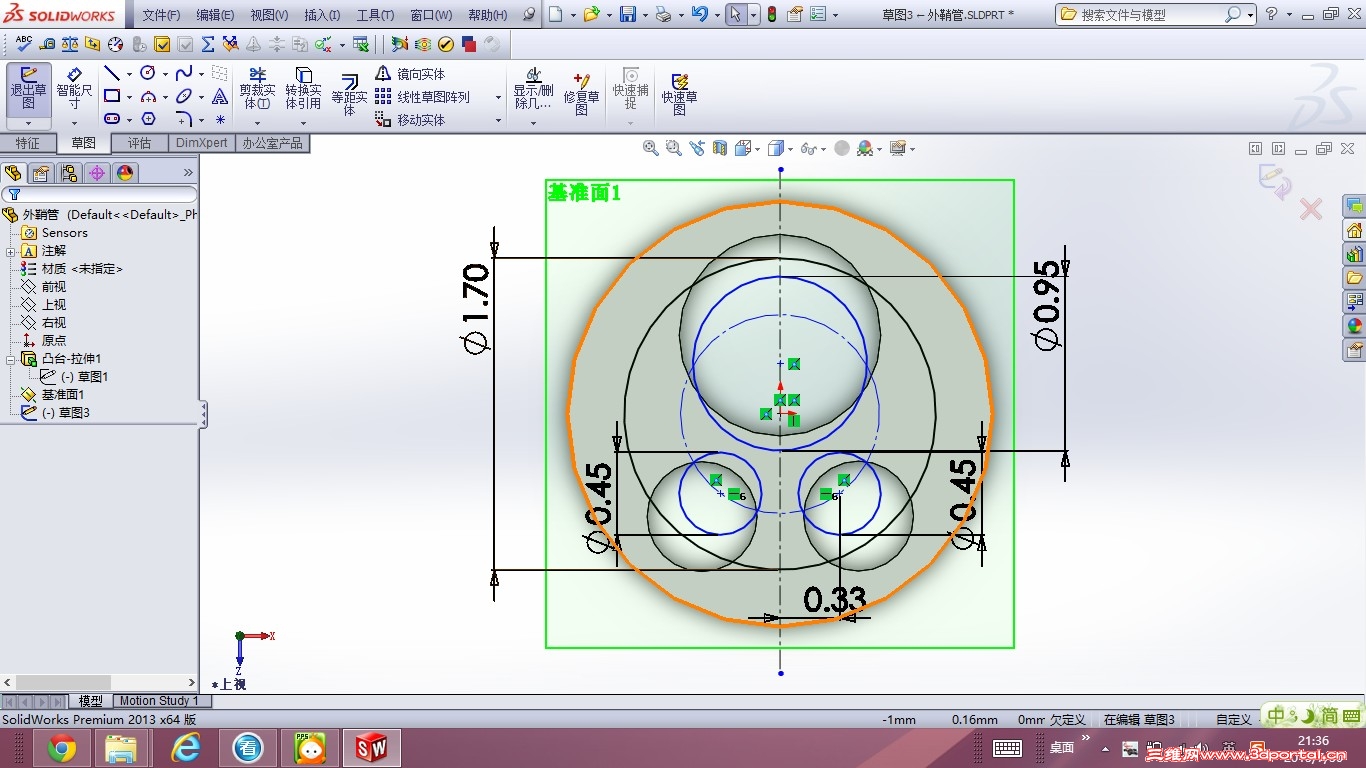Viewport: 1366px width, 768px height.
Task: Click the sketch cancel red X
Action: click(1311, 209)
